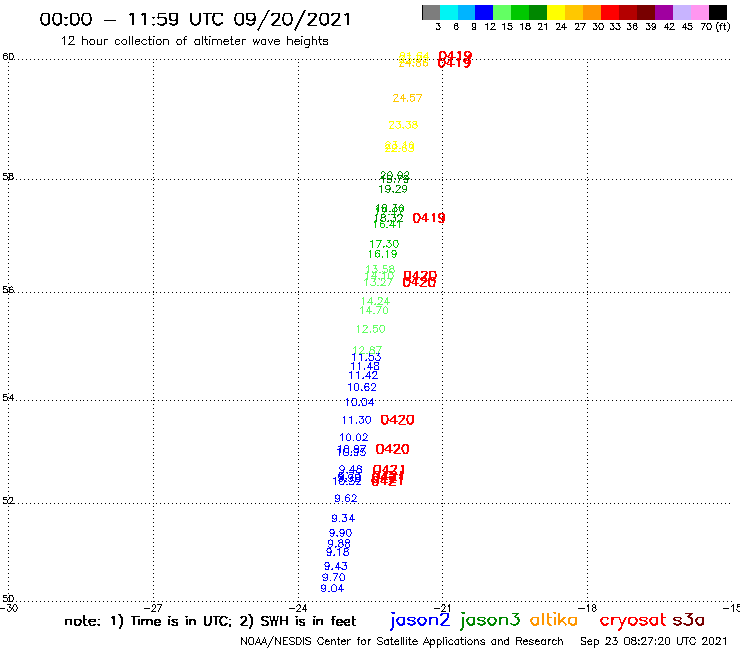Click the latitude axis label 56
This screenshot has width=740, height=650.
(x=8, y=290)
